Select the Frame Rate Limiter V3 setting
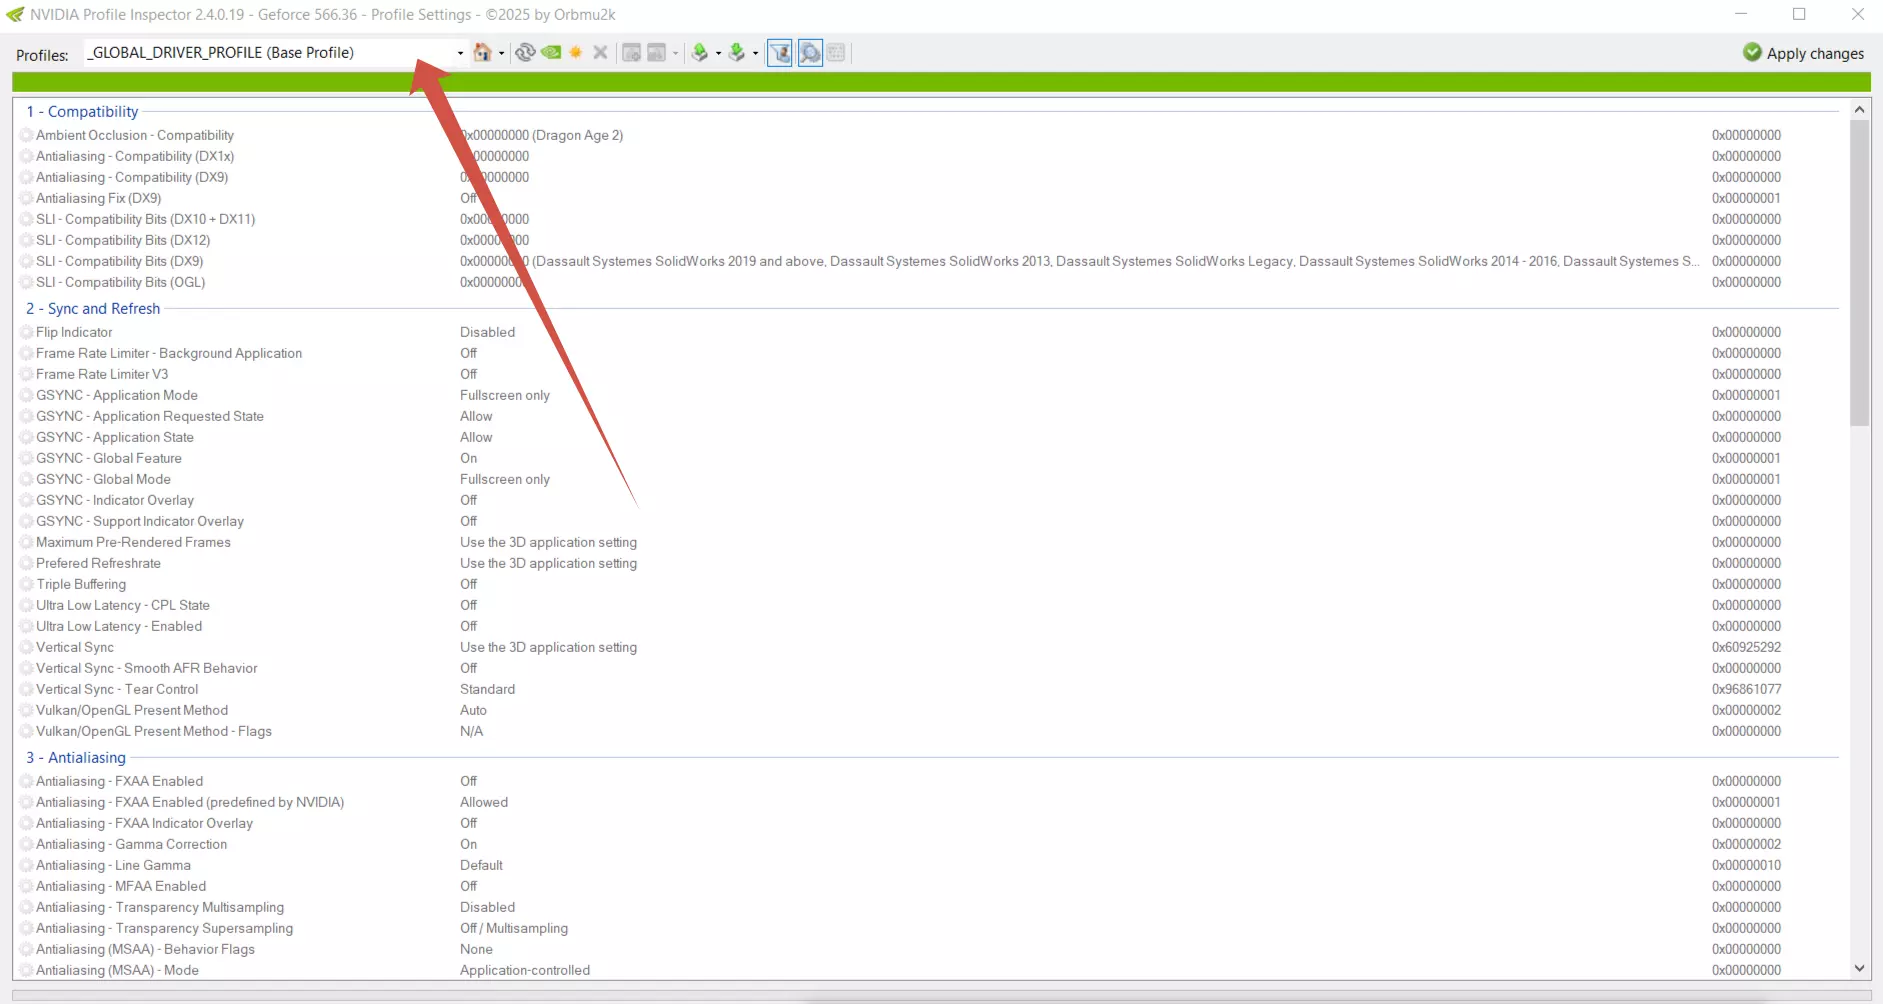The image size is (1883, 1004). click(102, 375)
